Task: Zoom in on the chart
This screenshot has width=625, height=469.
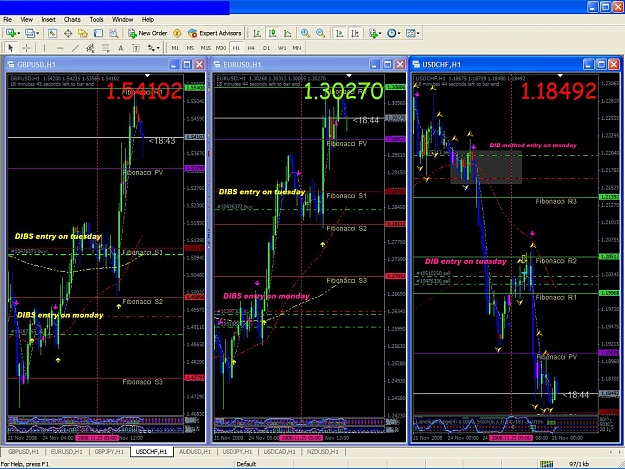Action: (305, 33)
